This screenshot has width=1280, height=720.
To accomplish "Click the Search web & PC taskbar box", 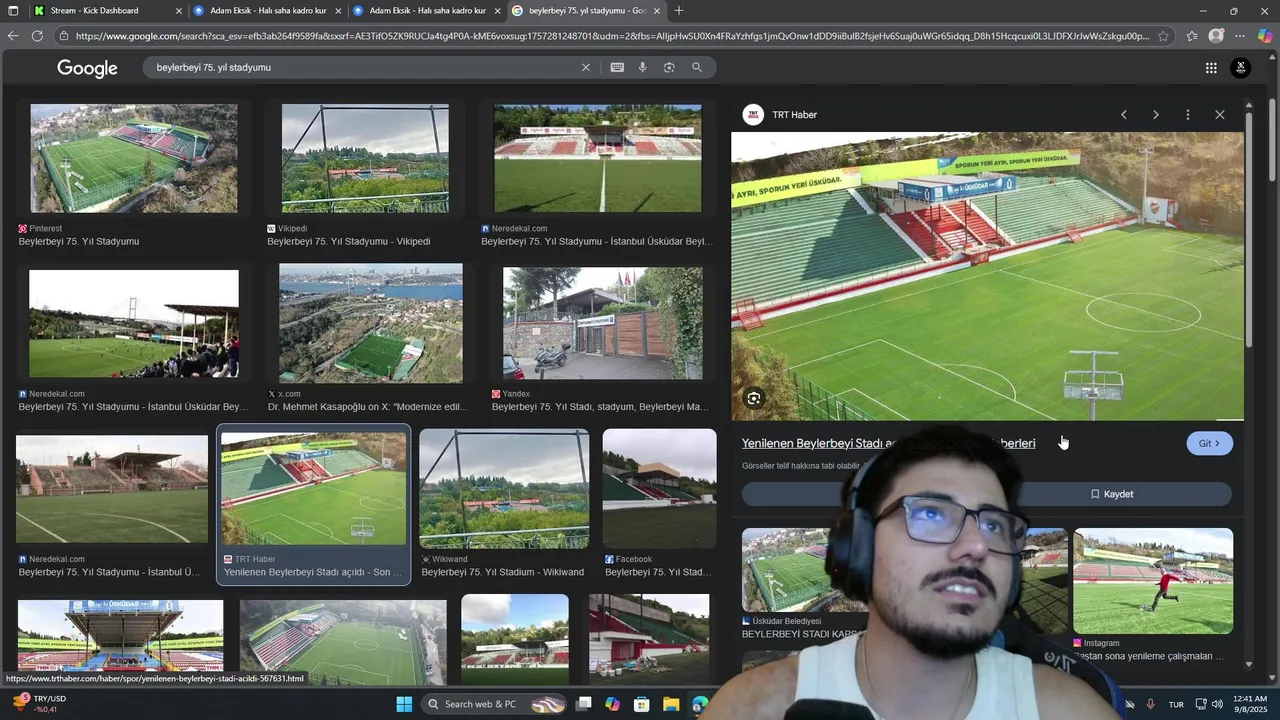I will [496, 704].
